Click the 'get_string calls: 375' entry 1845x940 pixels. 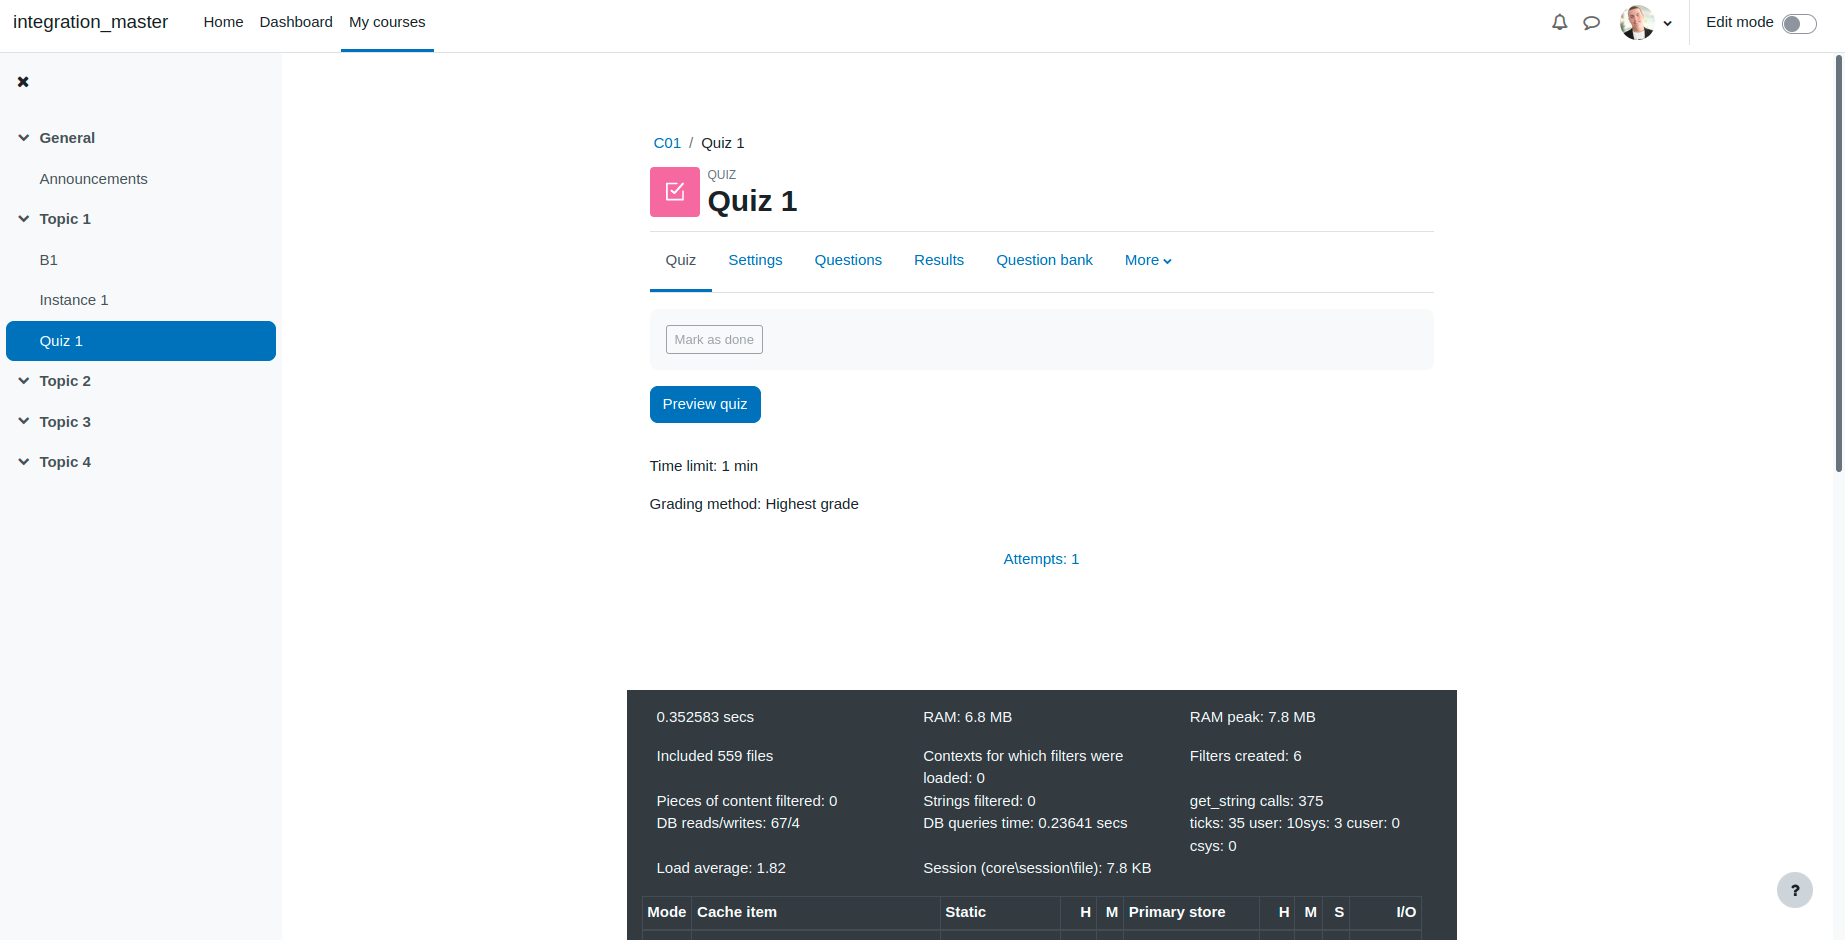click(x=1256, y=801)
